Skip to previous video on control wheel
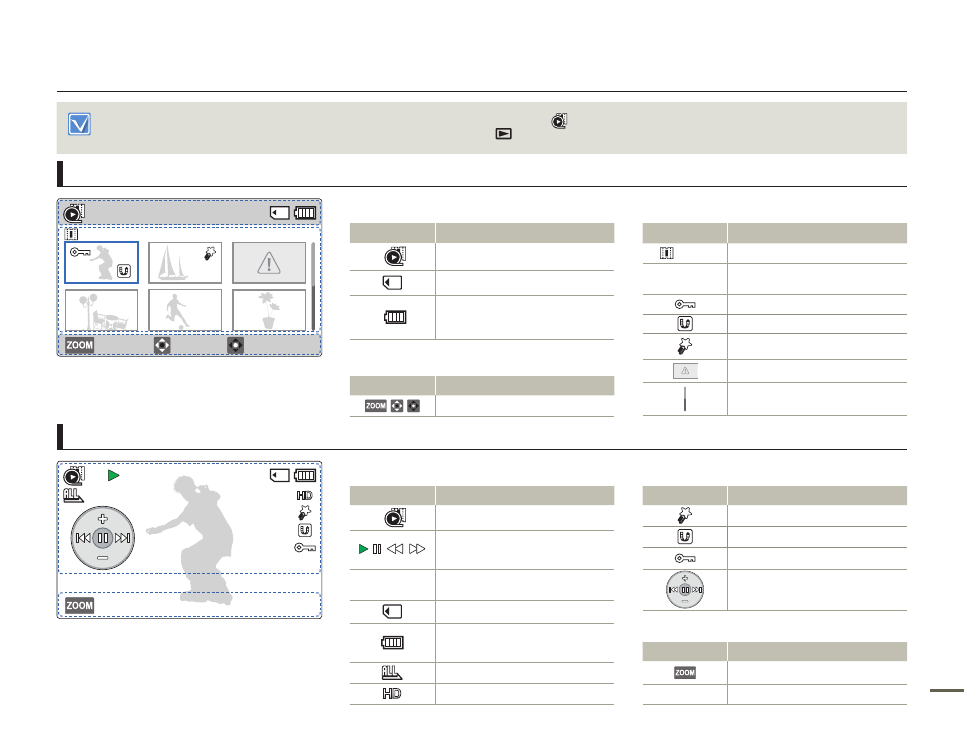This screenshot has height=737, width=964. point(83,538)
